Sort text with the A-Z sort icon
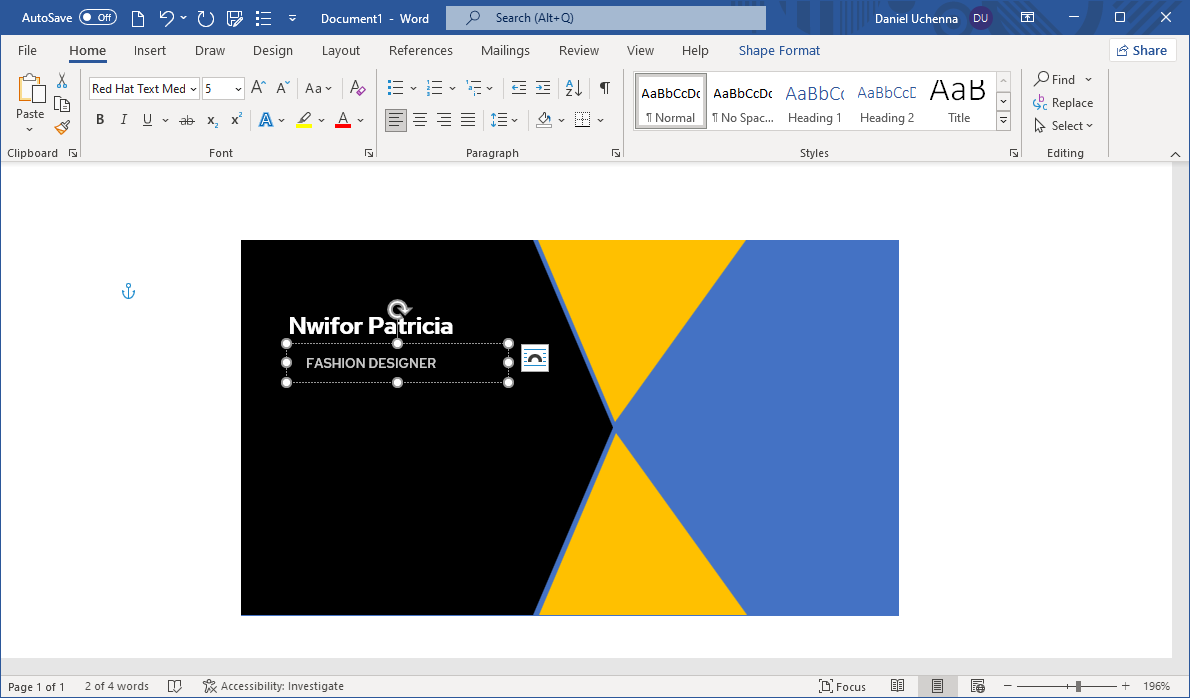Image resolution: width=1190 pixels, height=698 pixels. pyautogui.click(x=573, y=88)
